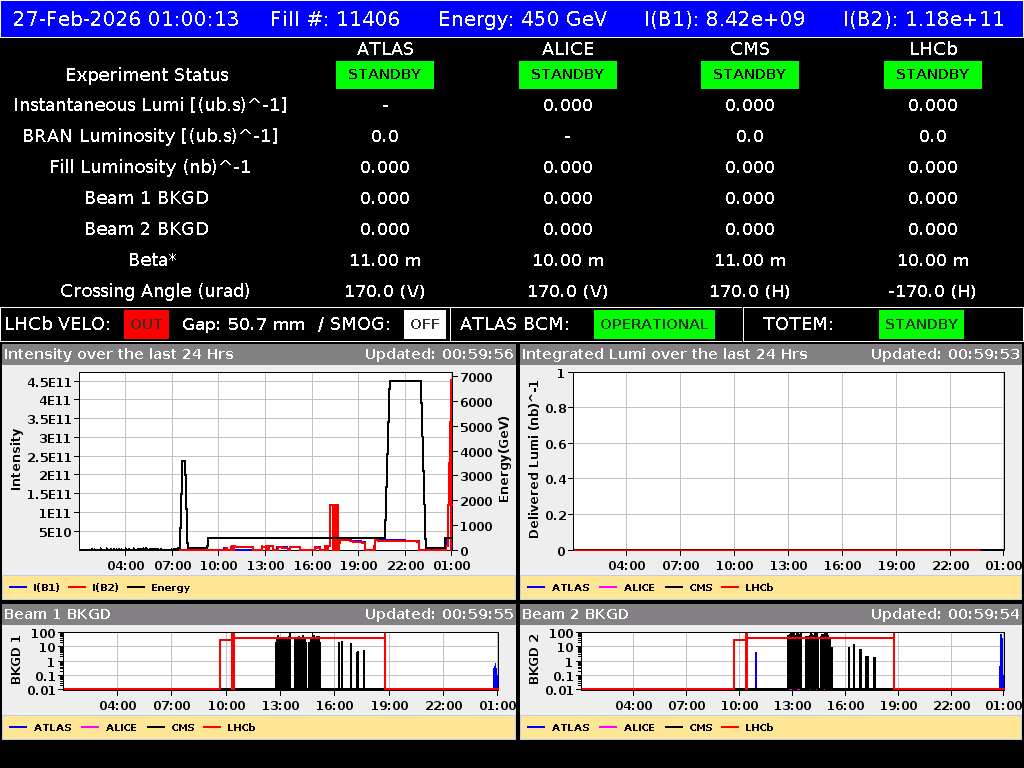This screenshot has height=768, width=1024.
Task: Click the TOTEM STANDBY indicator
Action: [919, 324]
